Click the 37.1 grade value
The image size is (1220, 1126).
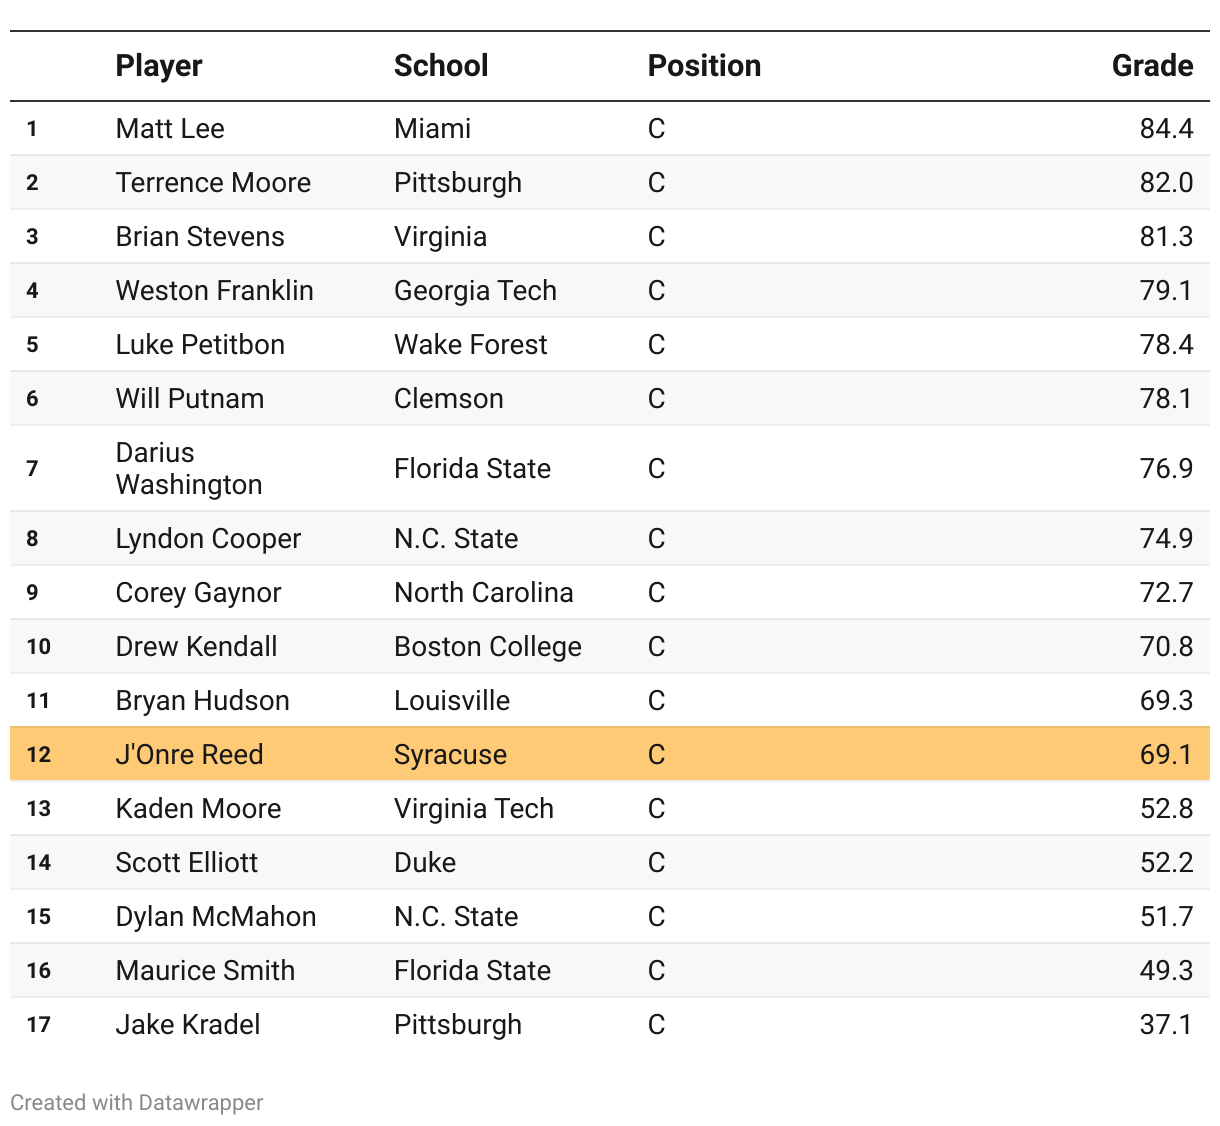tap(1166, 1025)
